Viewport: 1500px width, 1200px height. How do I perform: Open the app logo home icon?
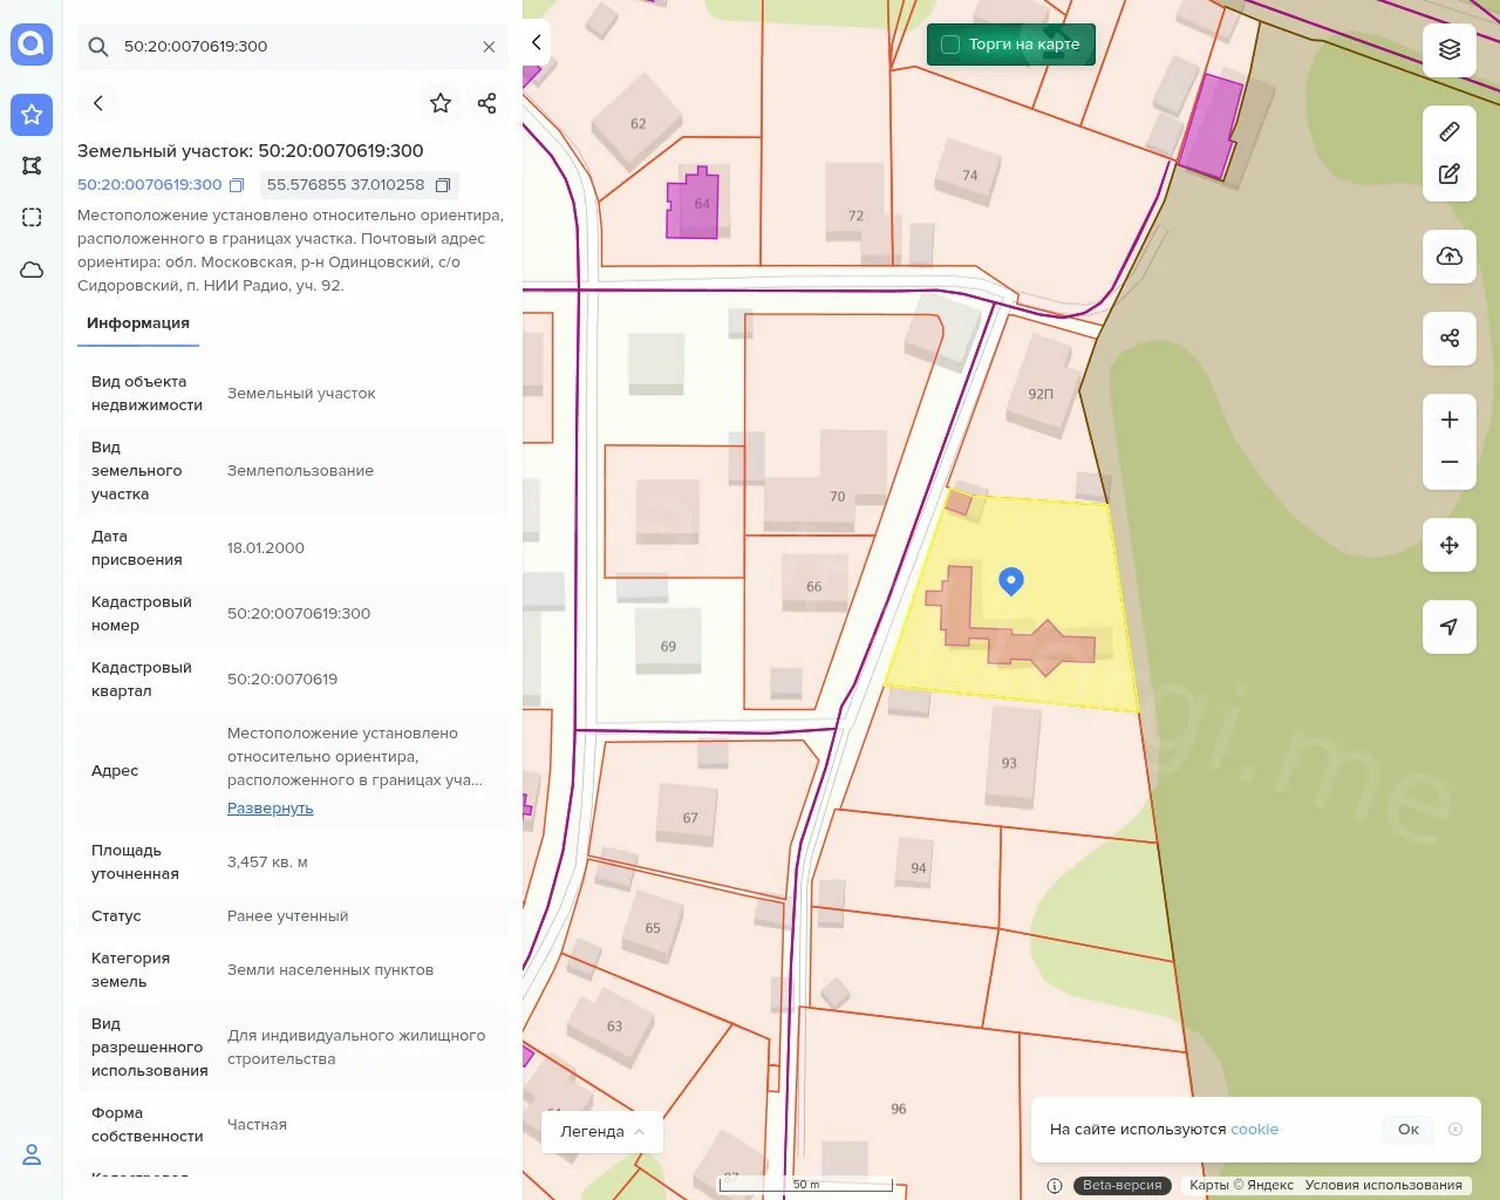click(x=31, y=45)
